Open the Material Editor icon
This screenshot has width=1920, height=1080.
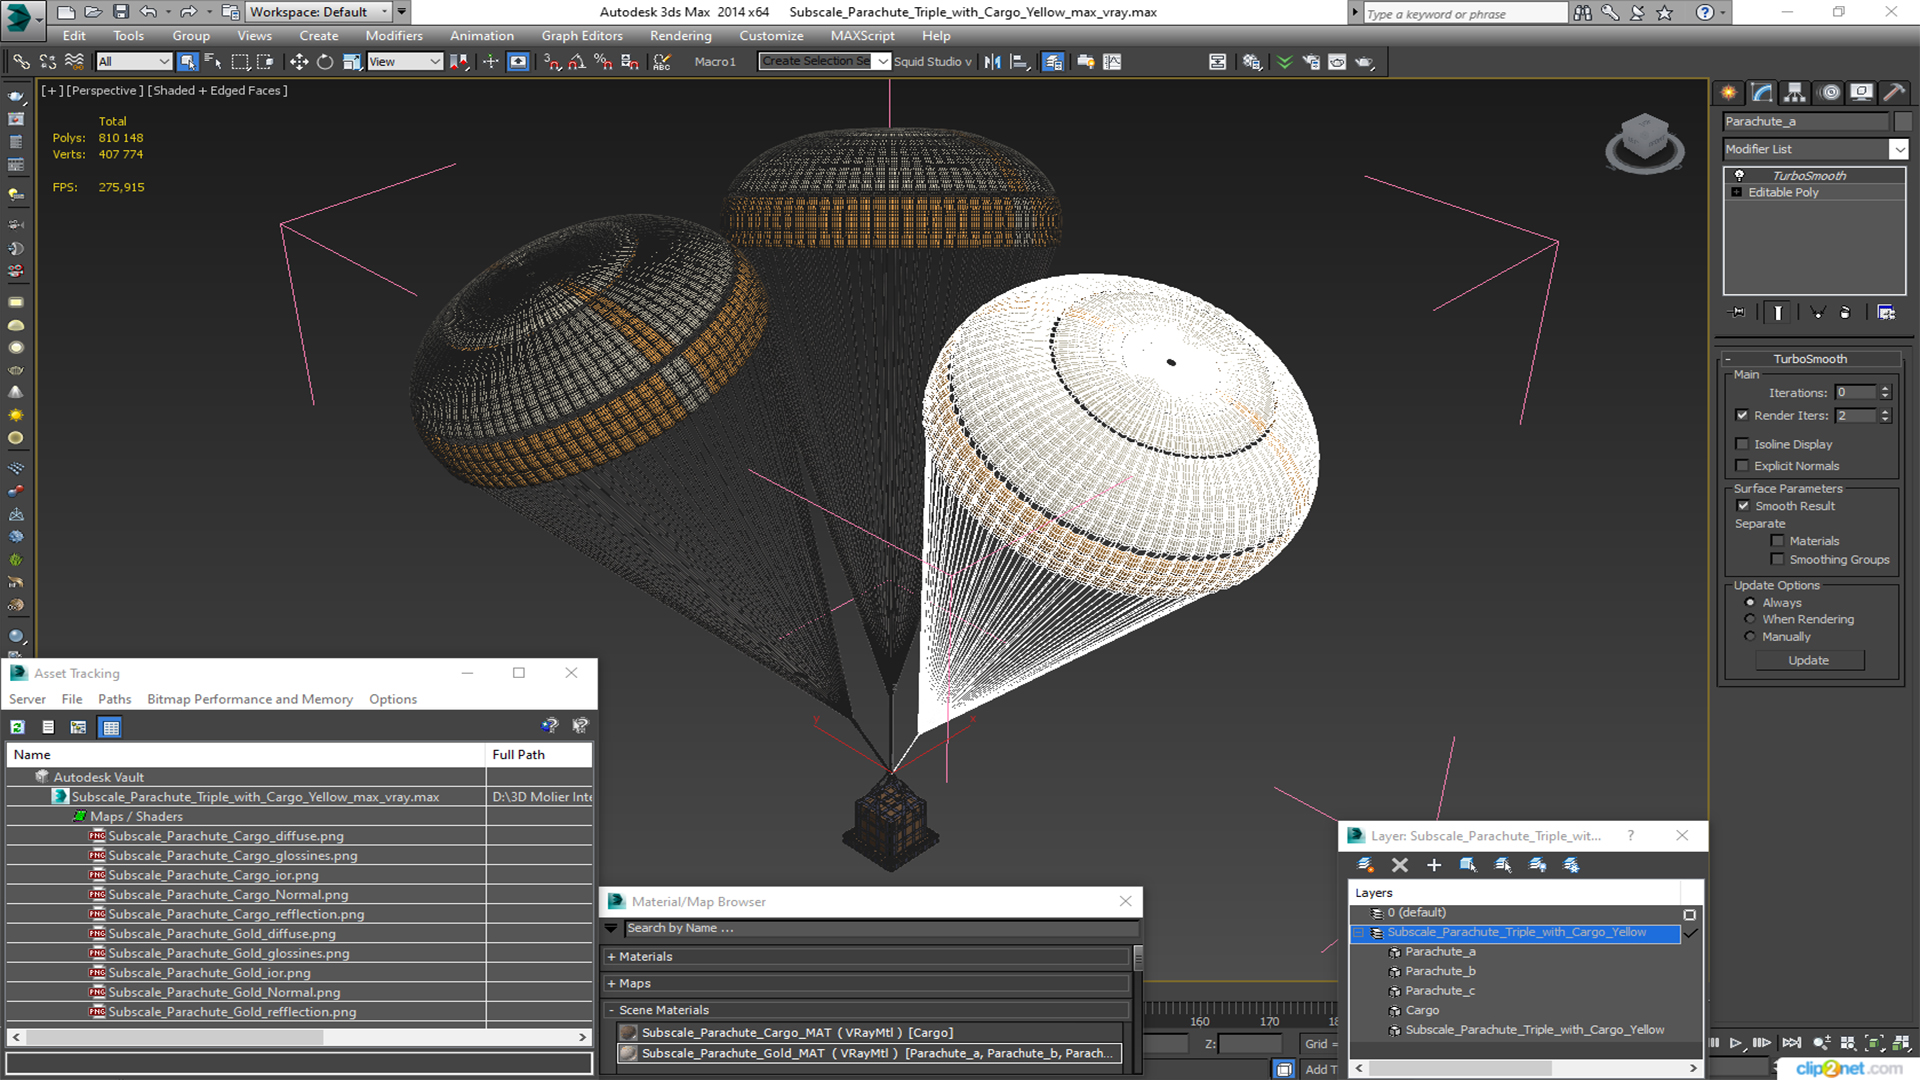pyautogui.click(x=1251, y=62)
